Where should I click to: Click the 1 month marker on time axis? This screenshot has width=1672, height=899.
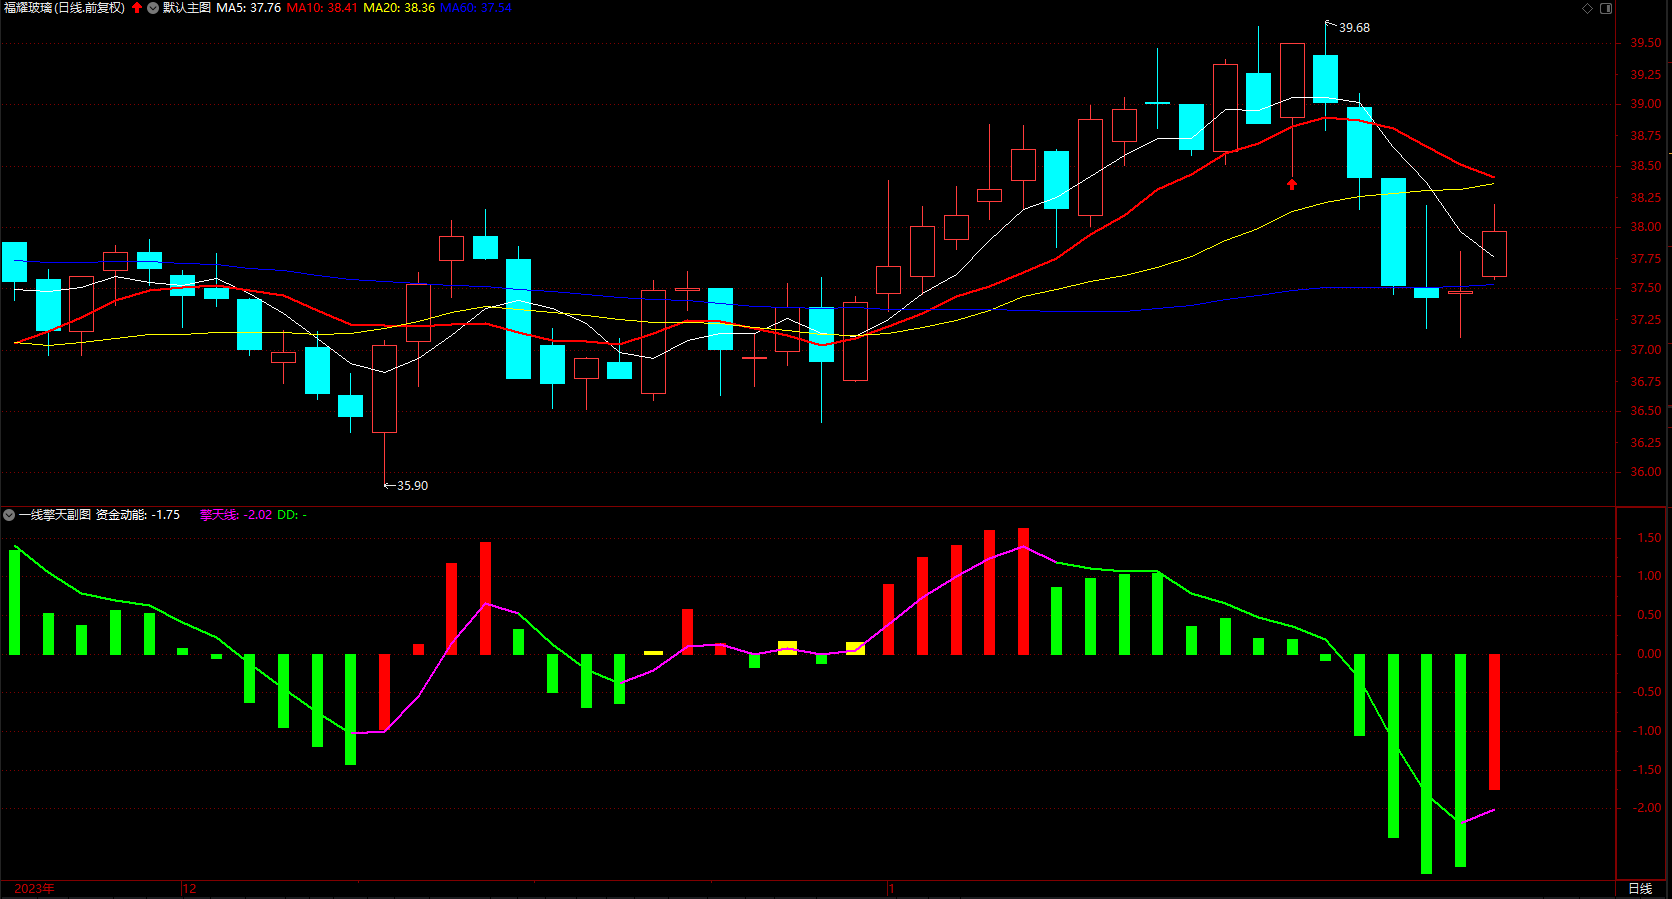(892, 889)
